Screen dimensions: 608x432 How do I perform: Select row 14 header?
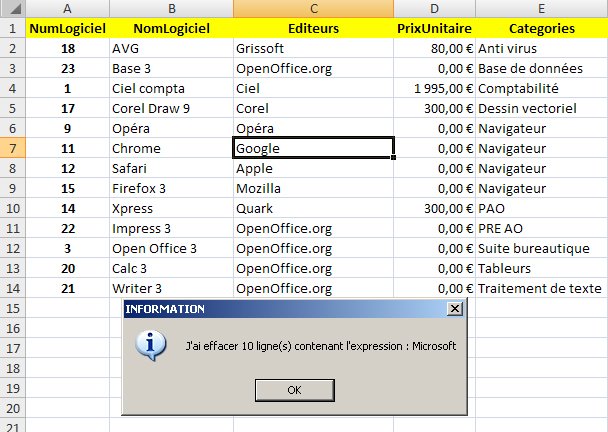(x=13, y=288)
